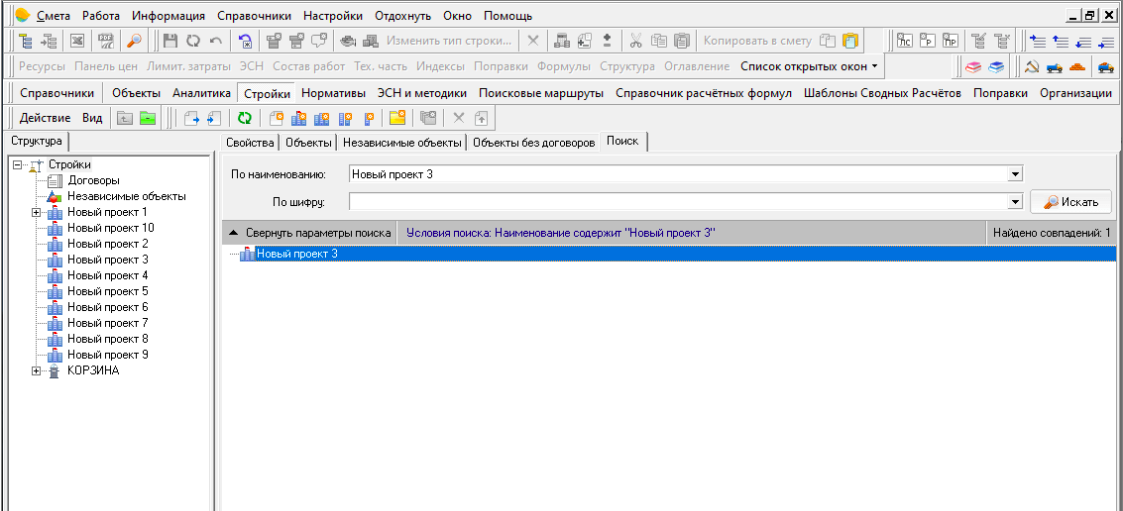
Task: Click the green circular refresh icon
Action: (245, 118)
